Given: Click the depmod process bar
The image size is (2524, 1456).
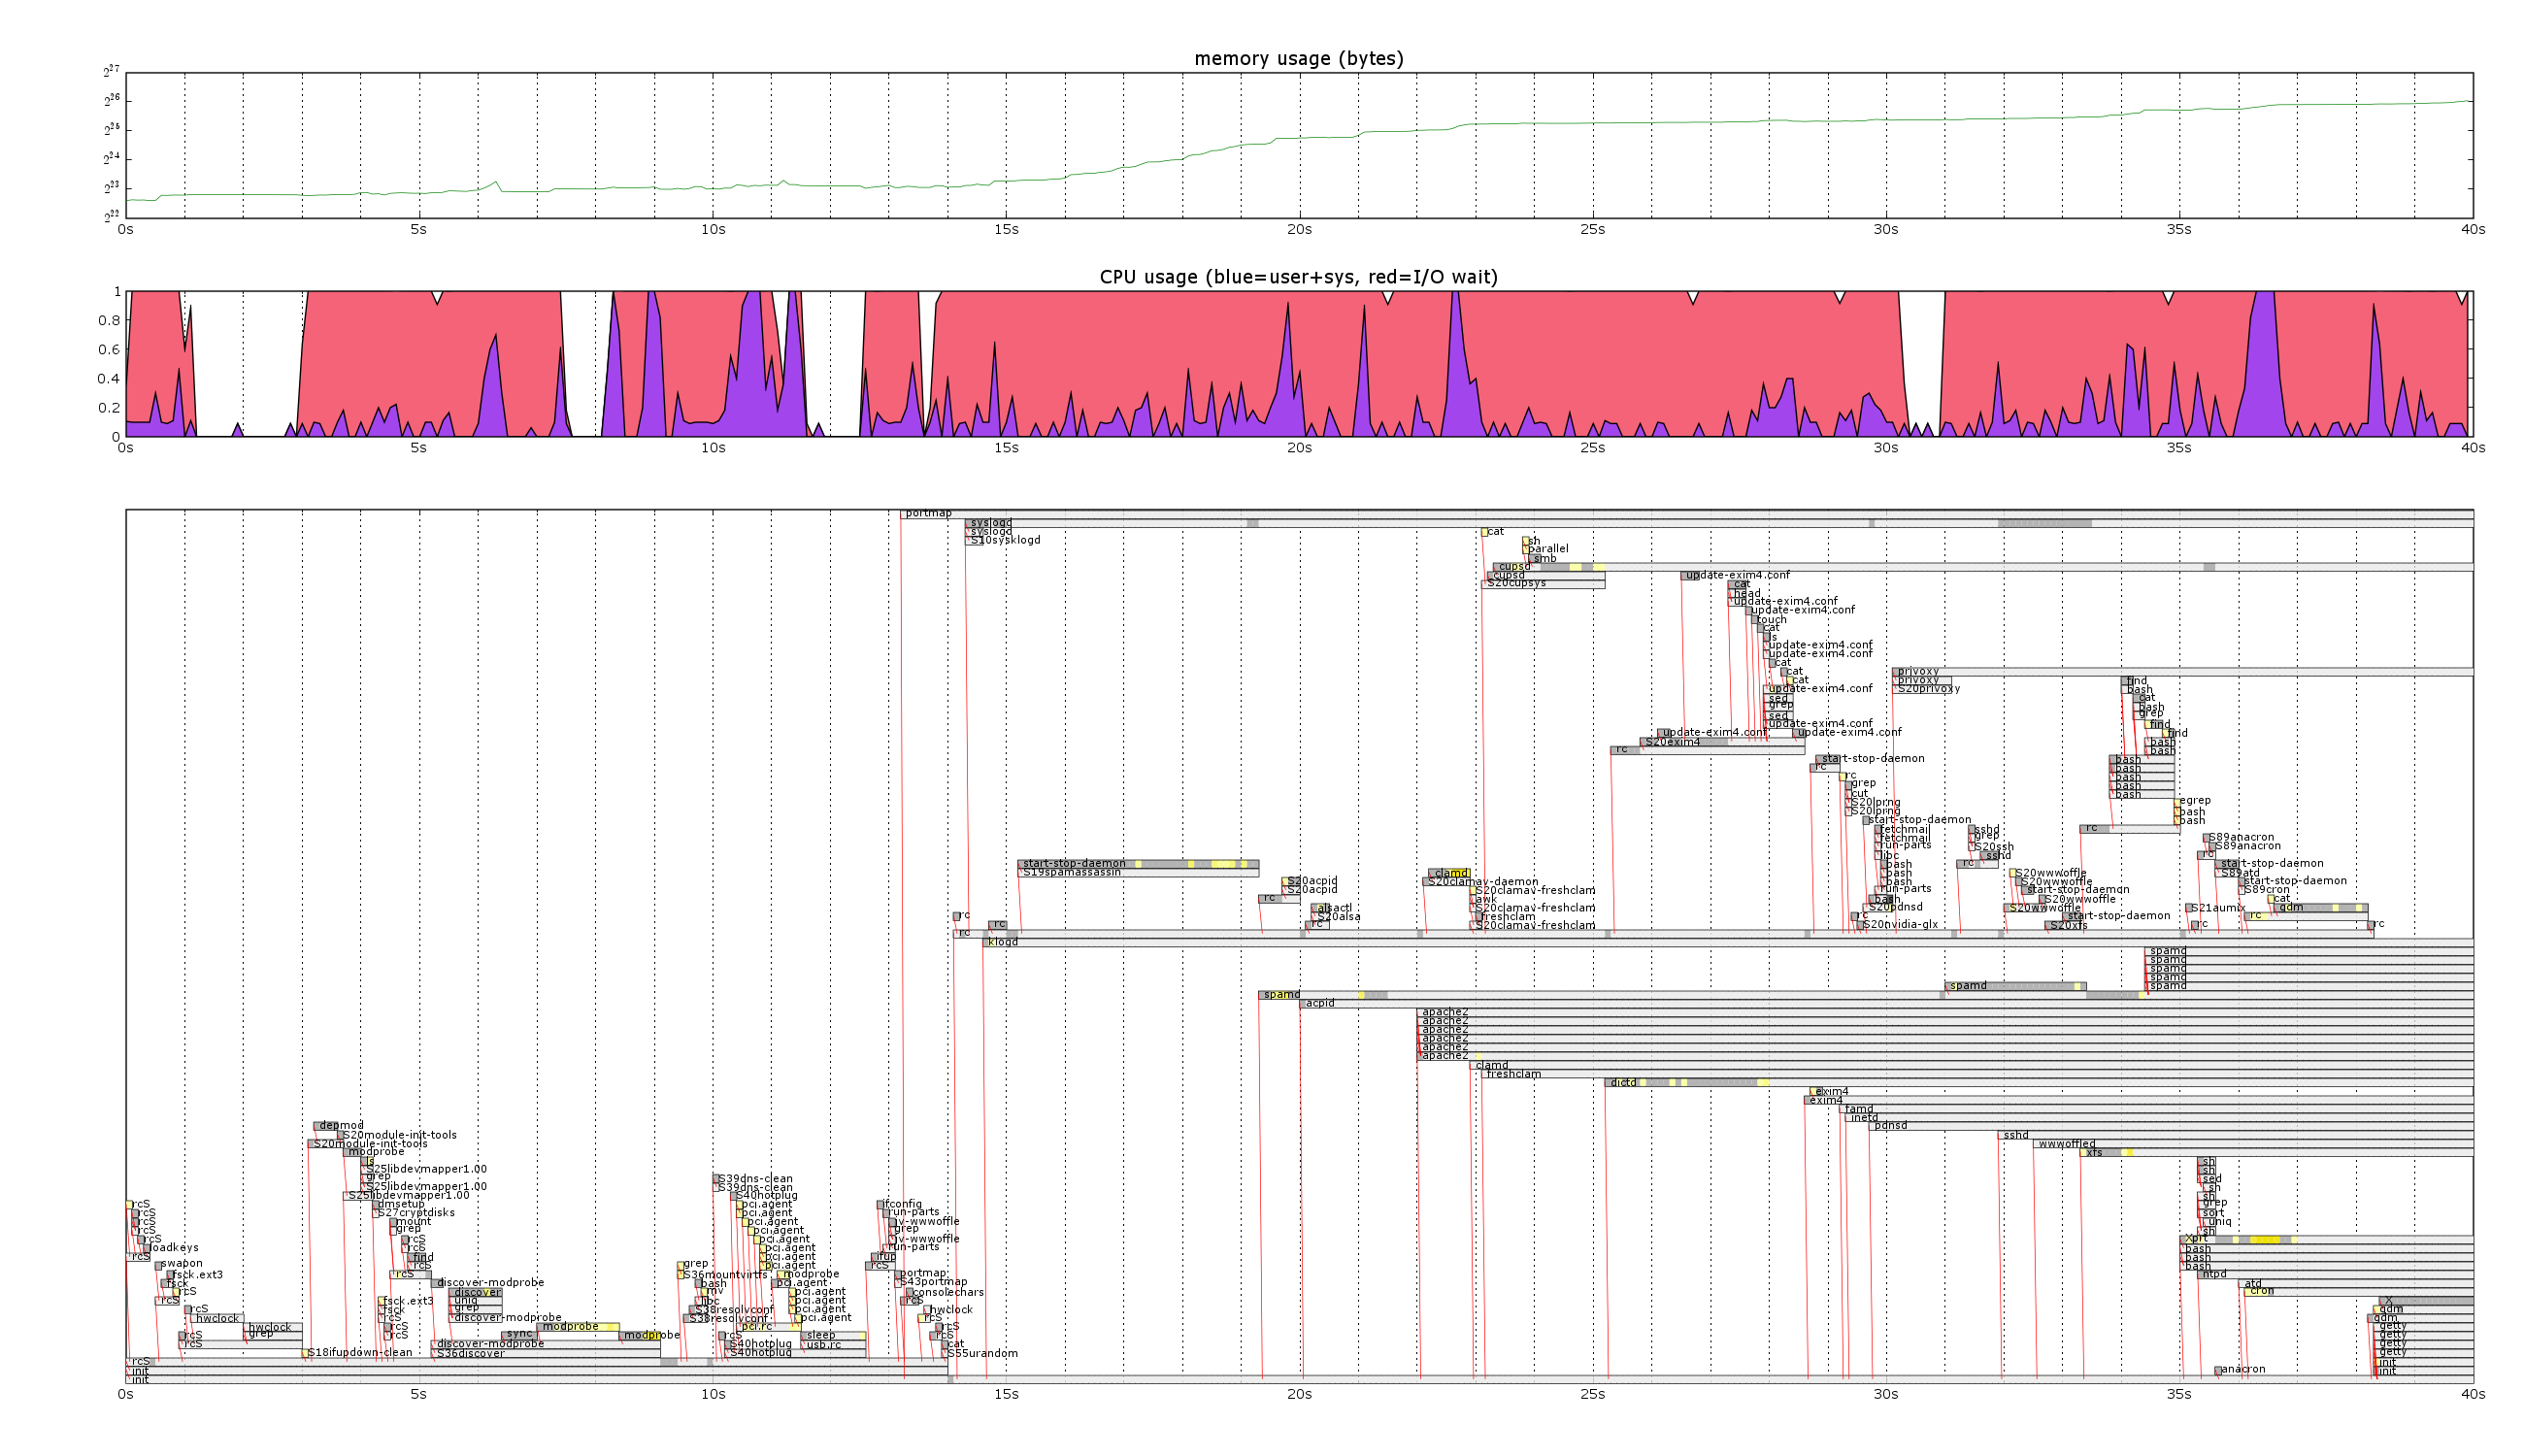Looking at the screenshot, I should pos(326,1126).
